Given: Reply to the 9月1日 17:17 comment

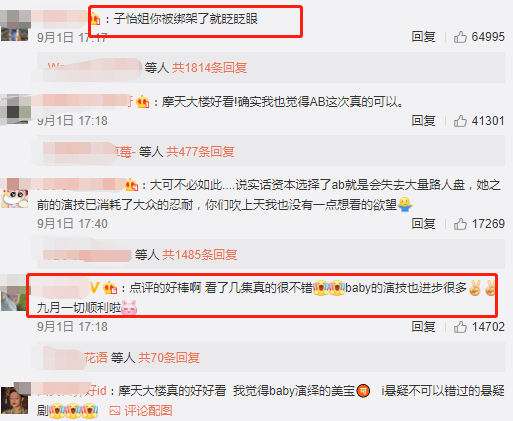Looking at the screenshot, I should point(423,37).
